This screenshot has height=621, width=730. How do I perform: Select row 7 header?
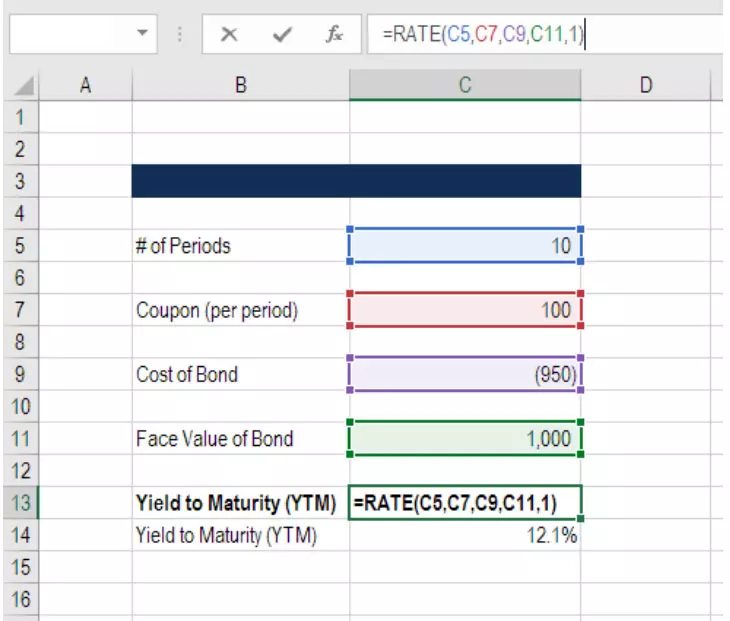(x=20, y=310)
